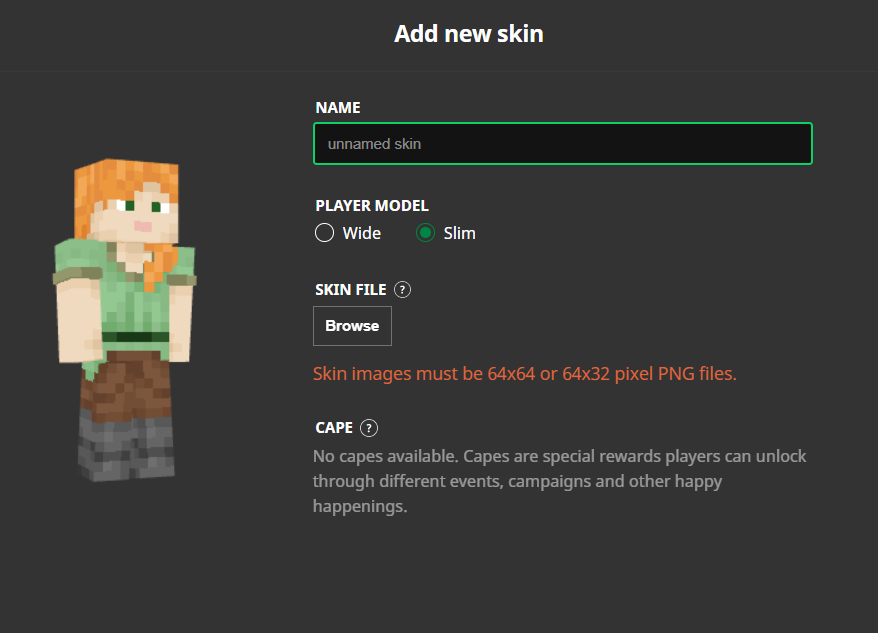This screenshot has width=878, height=633.
Task: Click the Alex skin preview model
Action: [x=124, y=320]
